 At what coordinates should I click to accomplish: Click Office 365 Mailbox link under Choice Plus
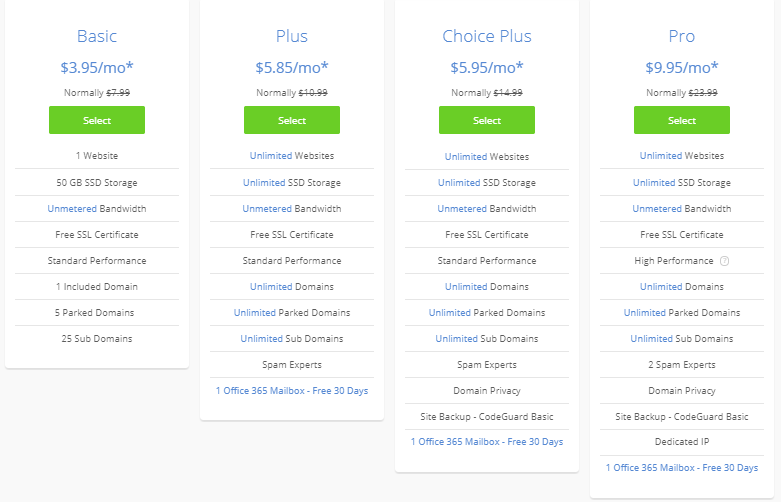pos(487,441)
